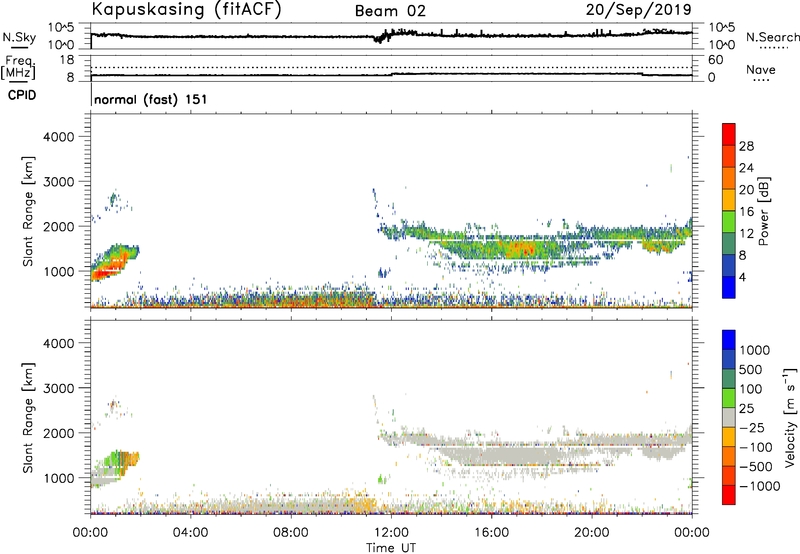
Task: Click the -500 tick on Velocity colorbar
Action: [x=755, y=467]
